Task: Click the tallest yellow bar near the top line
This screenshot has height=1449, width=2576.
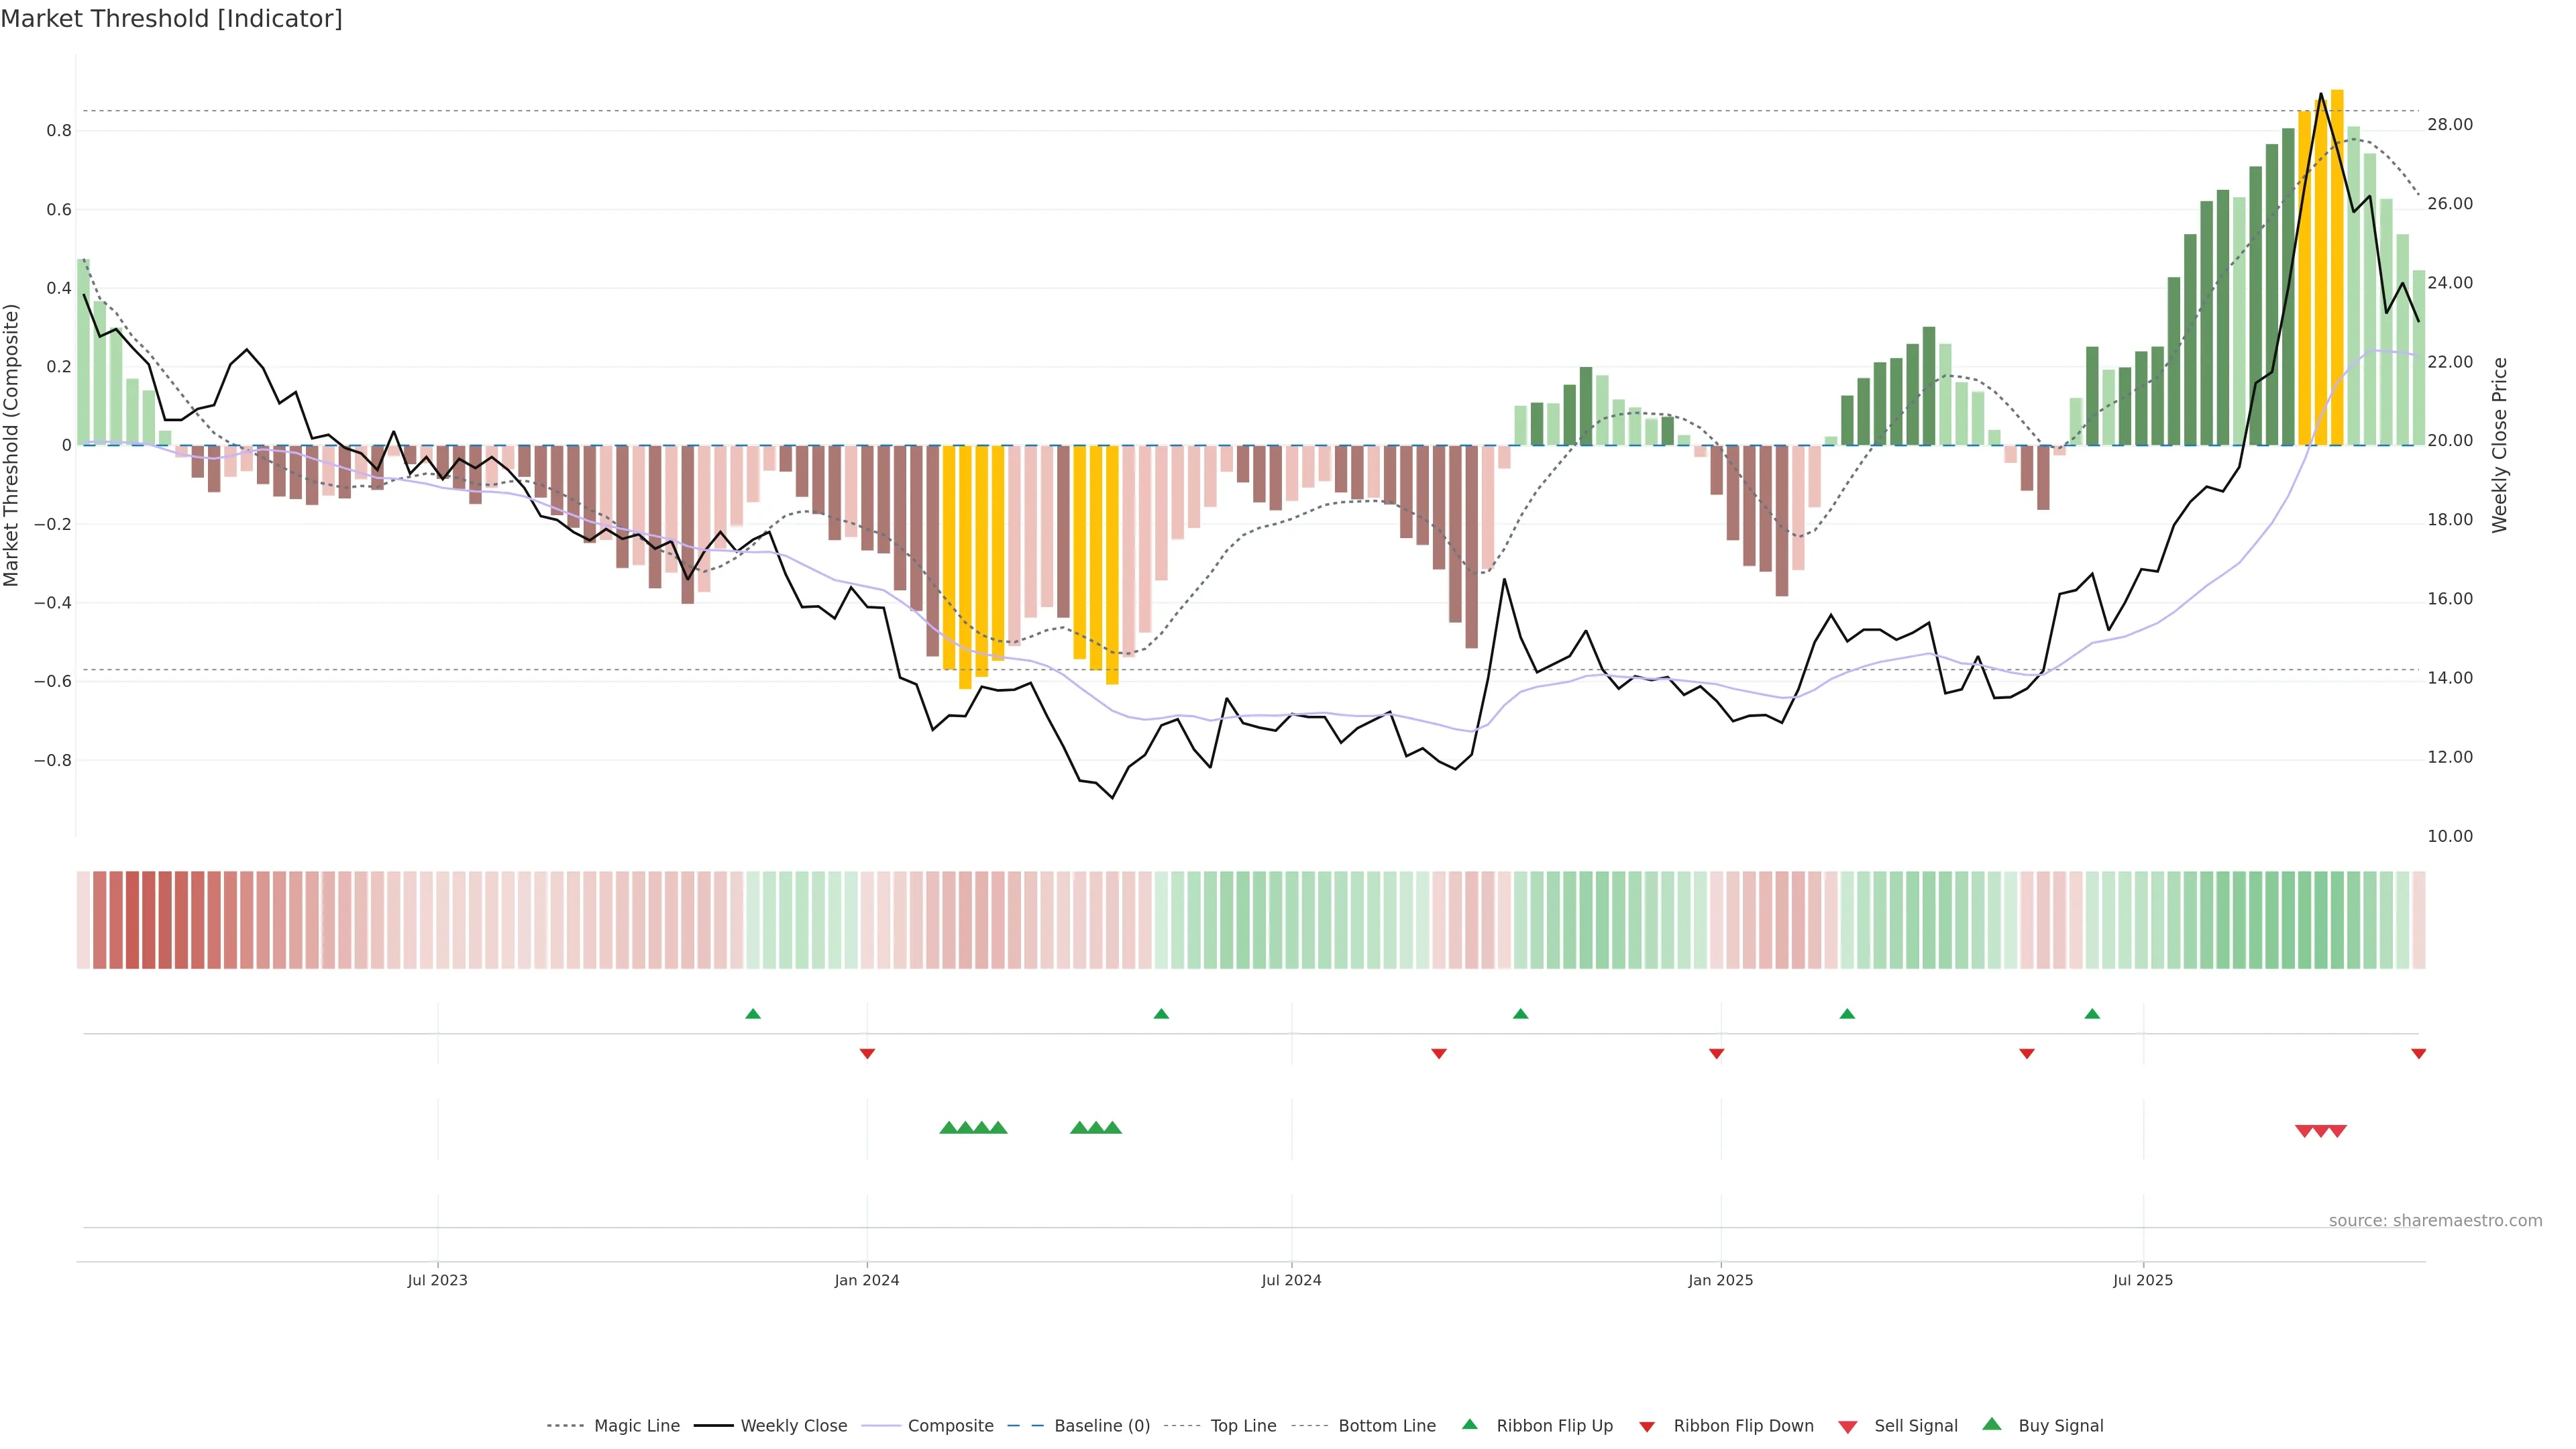Action: (2337, 268)
